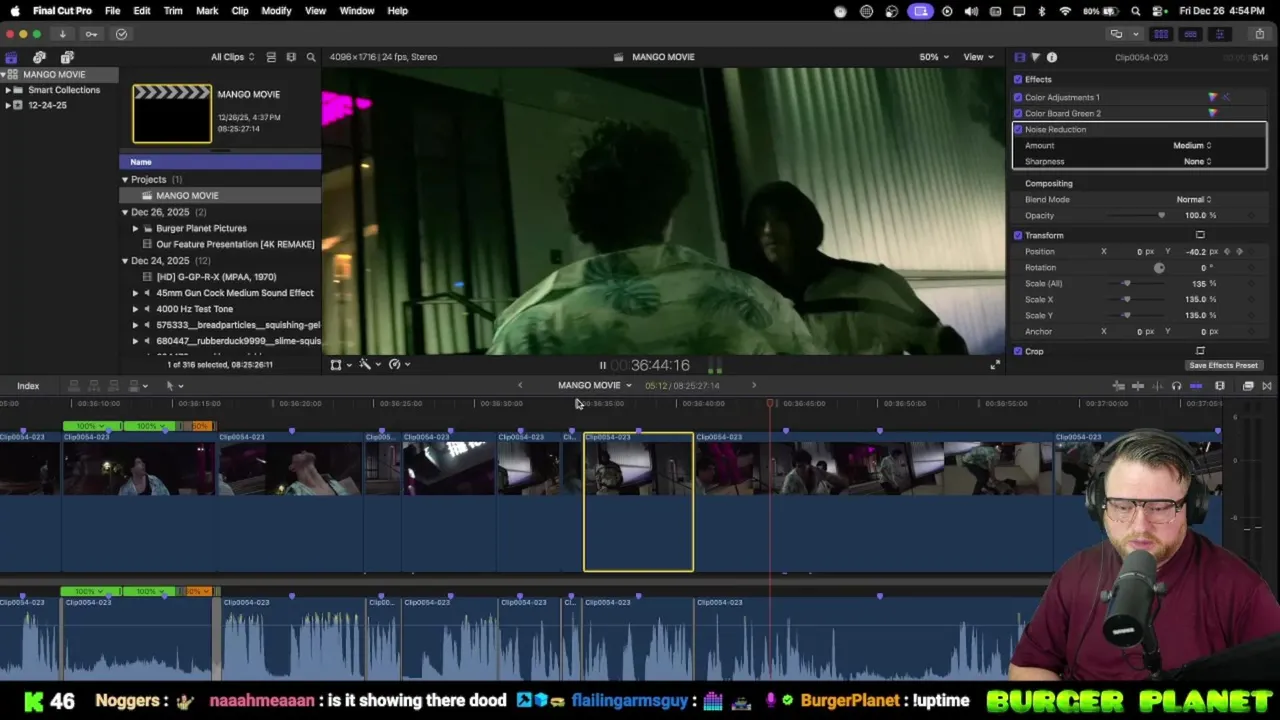1280x720 pixels.
Task: Show or hide the Timeline panel
Action: point(1190,34)
